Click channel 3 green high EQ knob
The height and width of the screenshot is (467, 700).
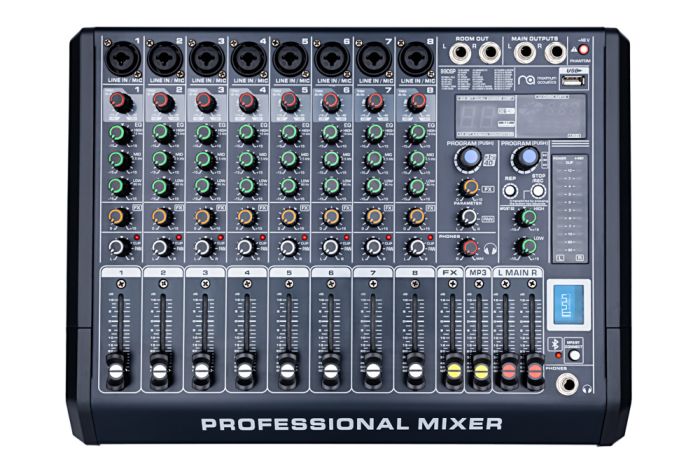[203, 133]
